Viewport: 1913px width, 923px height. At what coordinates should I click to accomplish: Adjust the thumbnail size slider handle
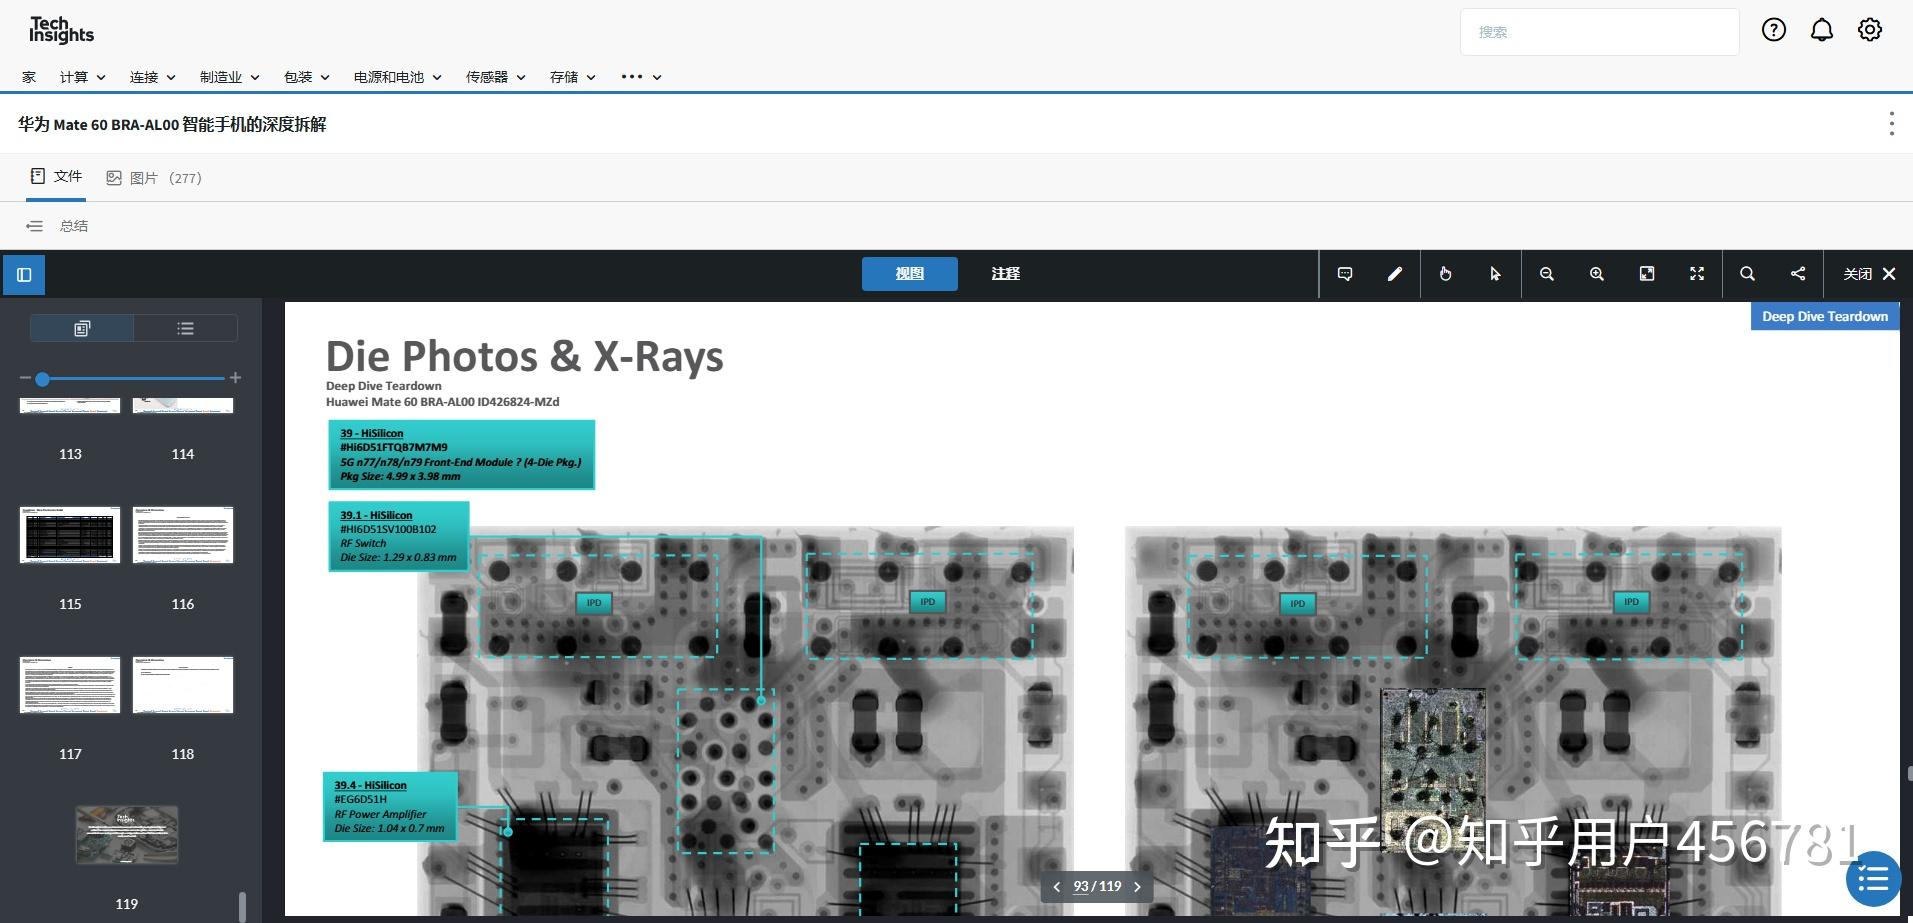42,379
